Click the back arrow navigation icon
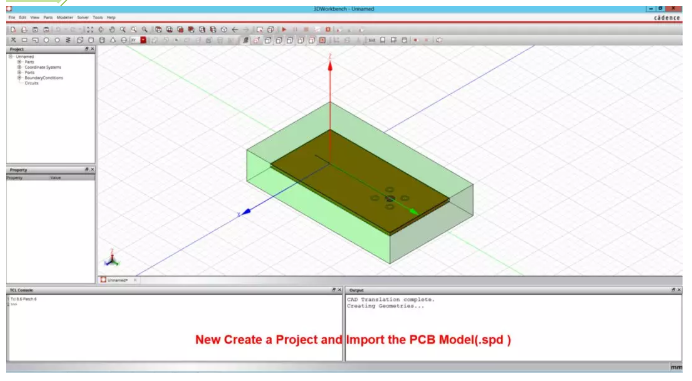 point(235,30)
